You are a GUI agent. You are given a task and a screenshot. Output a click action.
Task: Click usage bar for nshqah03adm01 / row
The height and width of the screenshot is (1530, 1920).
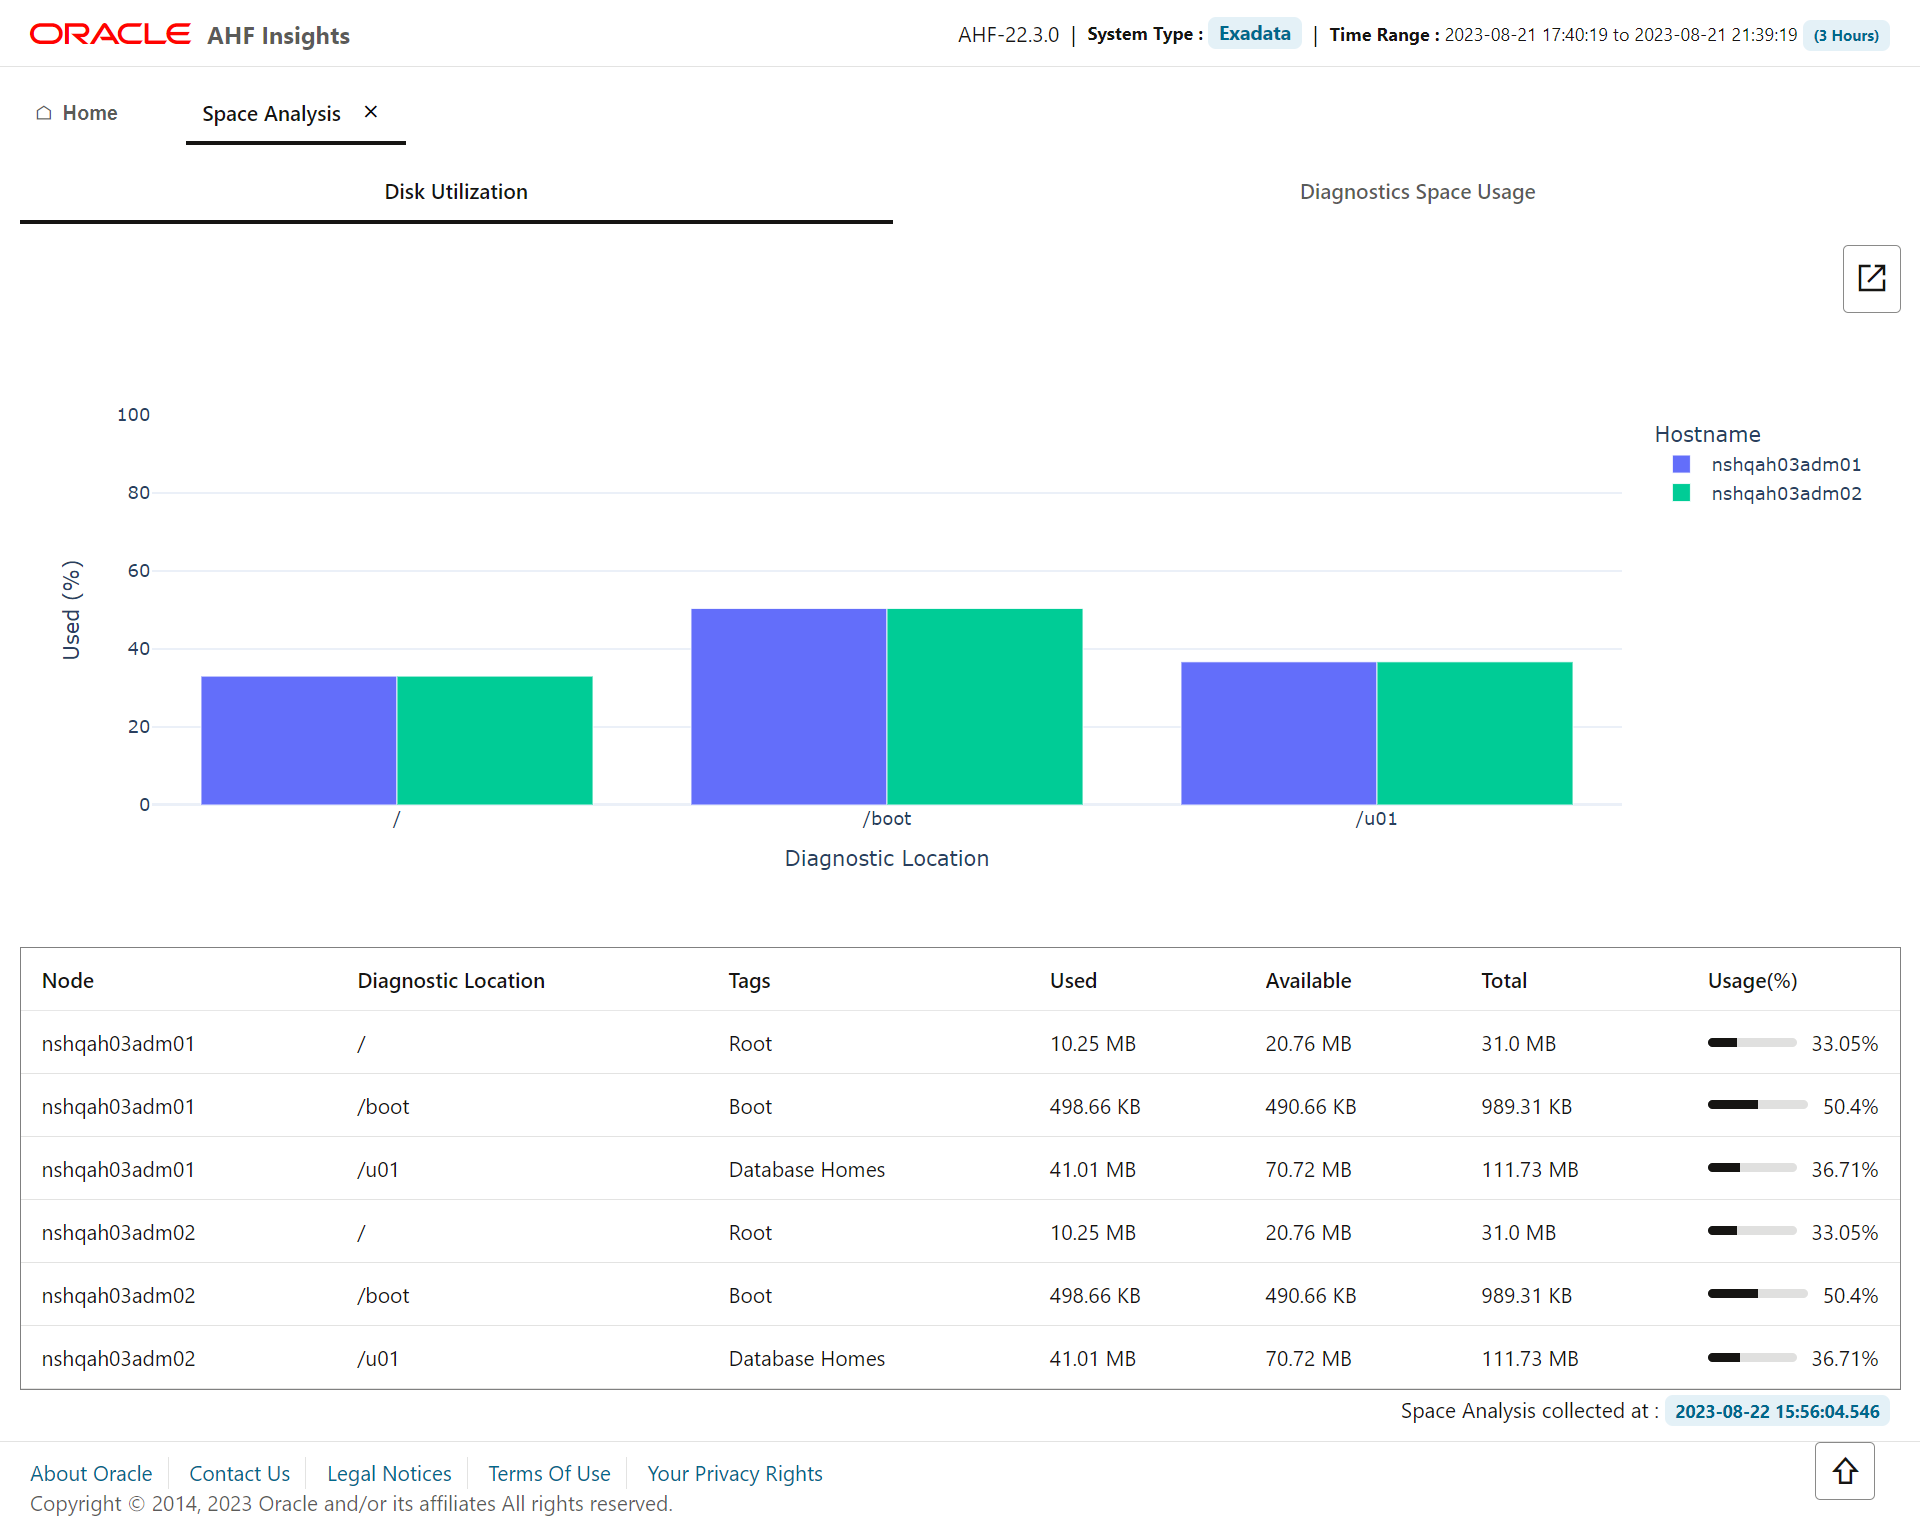[1752, 1043]
